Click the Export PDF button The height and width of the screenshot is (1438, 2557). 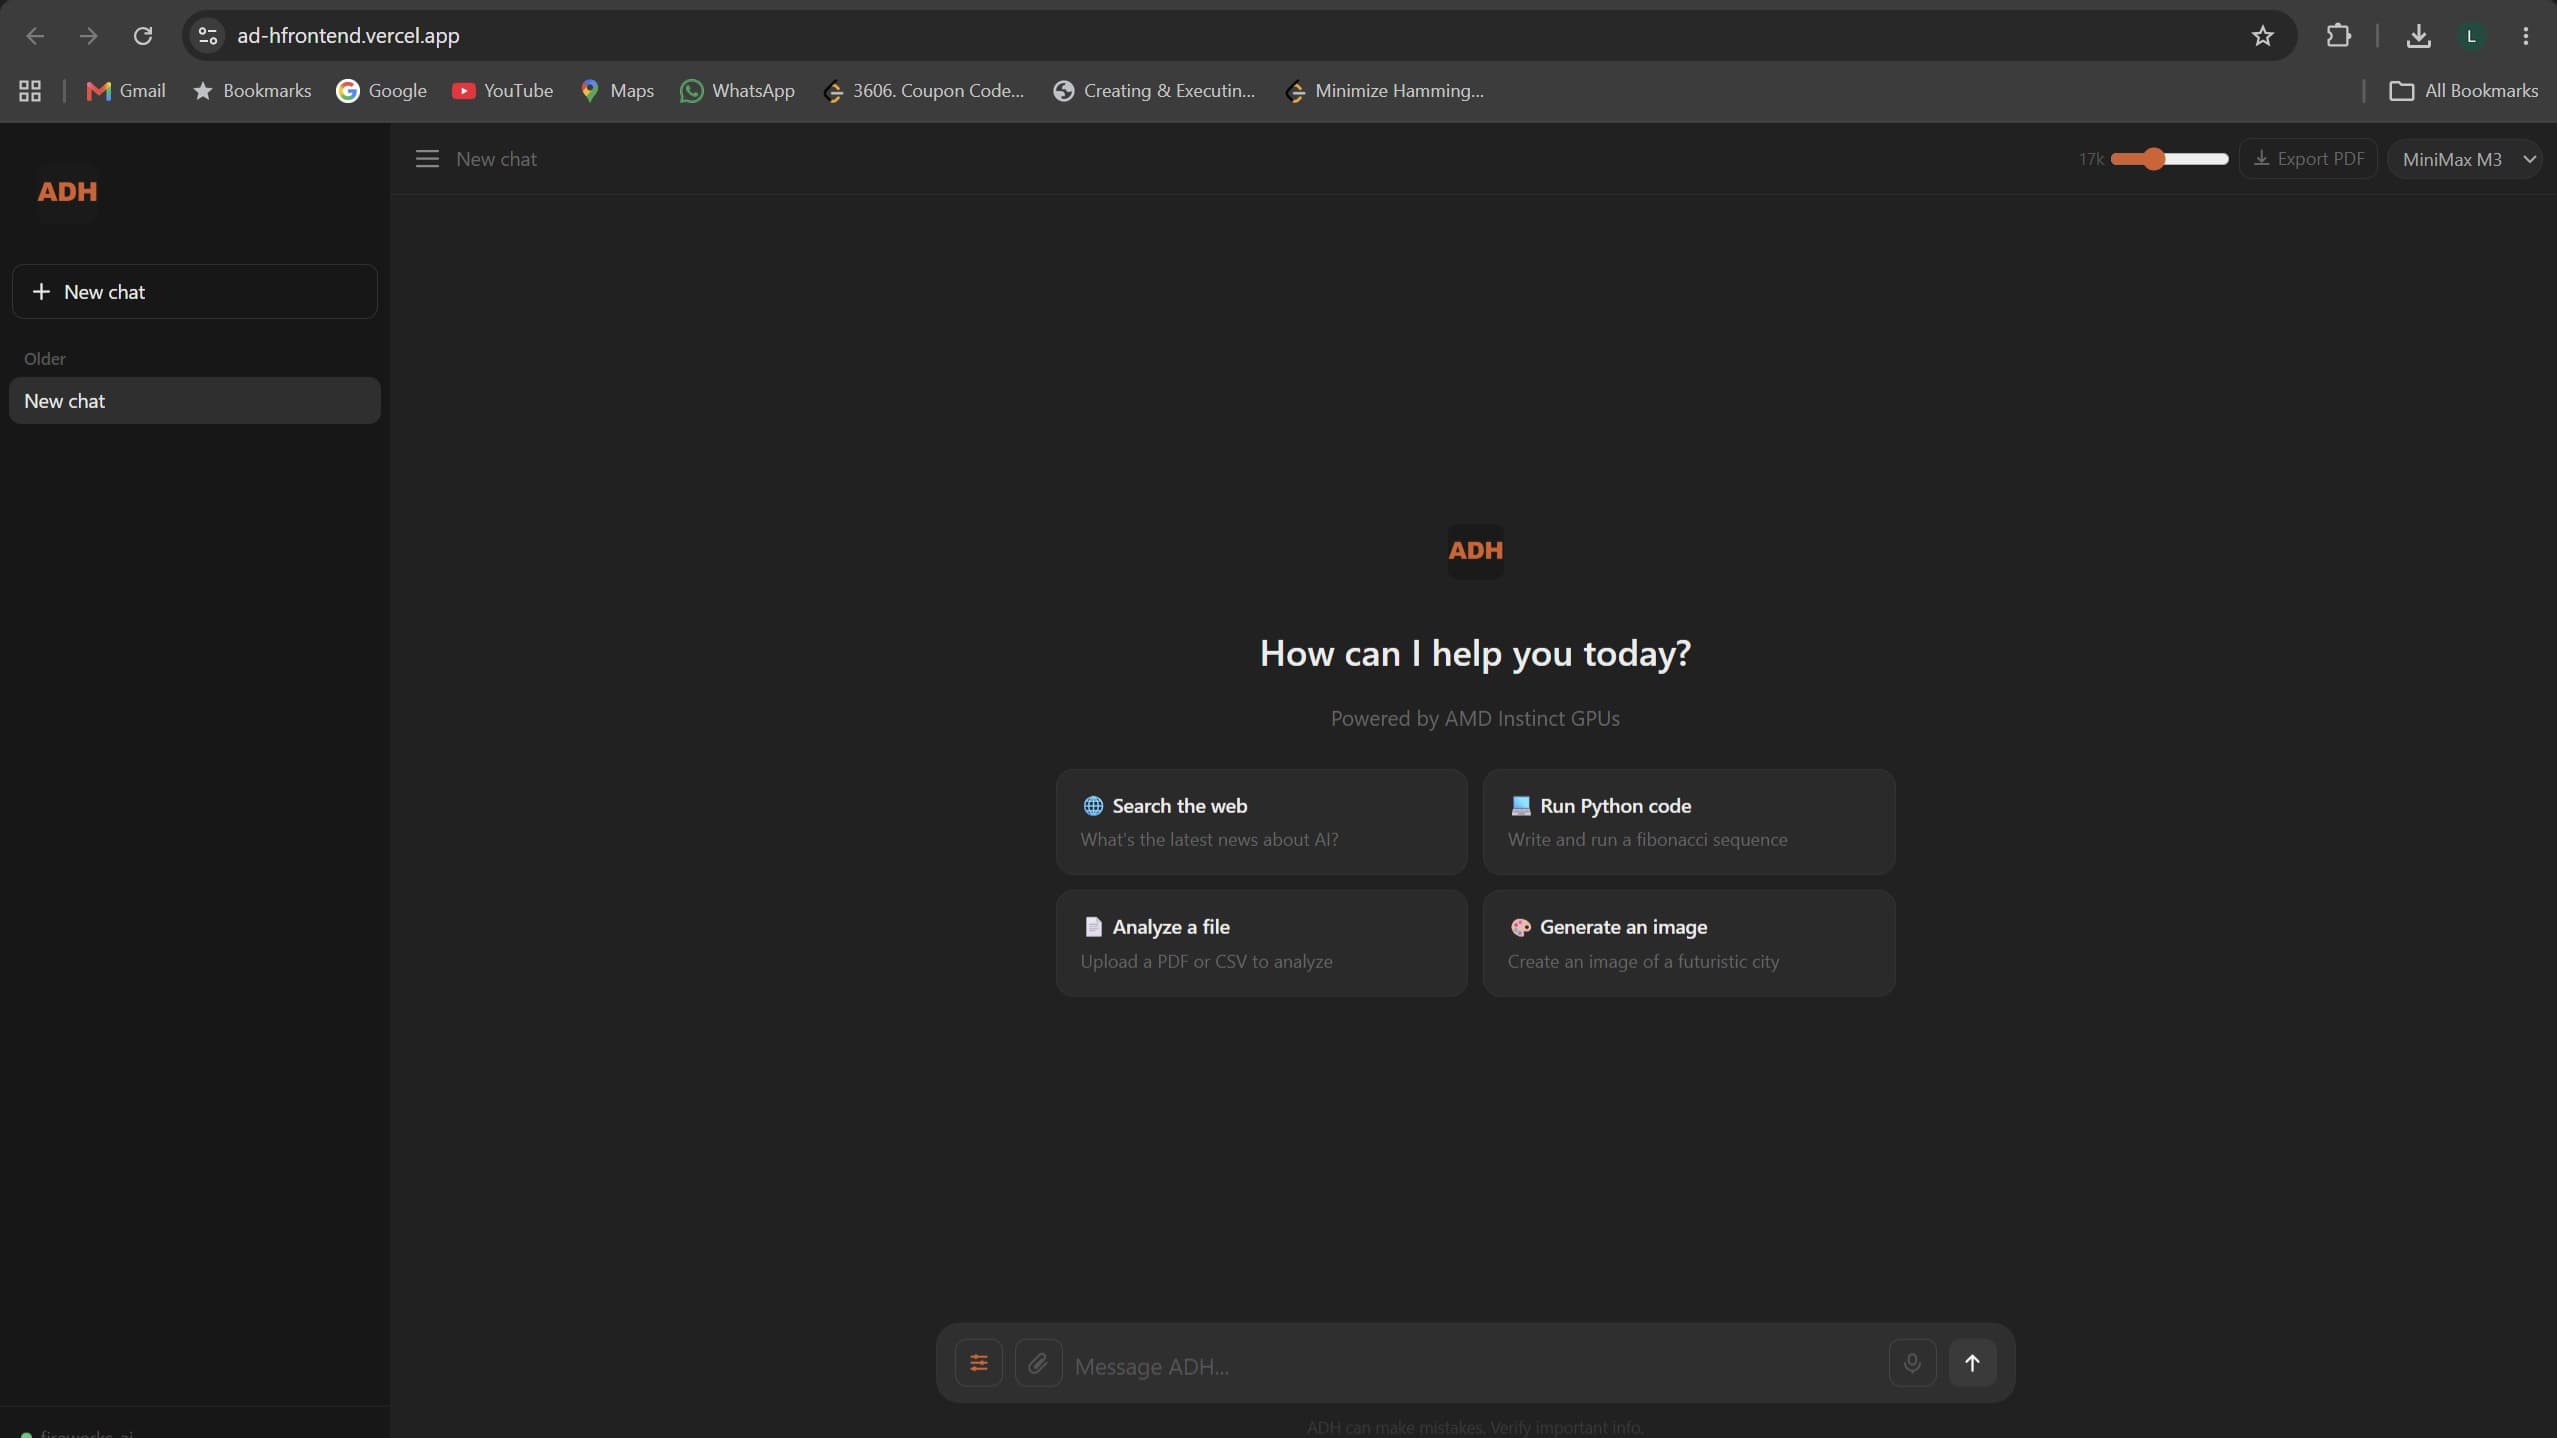click(x=2308, y=159)
